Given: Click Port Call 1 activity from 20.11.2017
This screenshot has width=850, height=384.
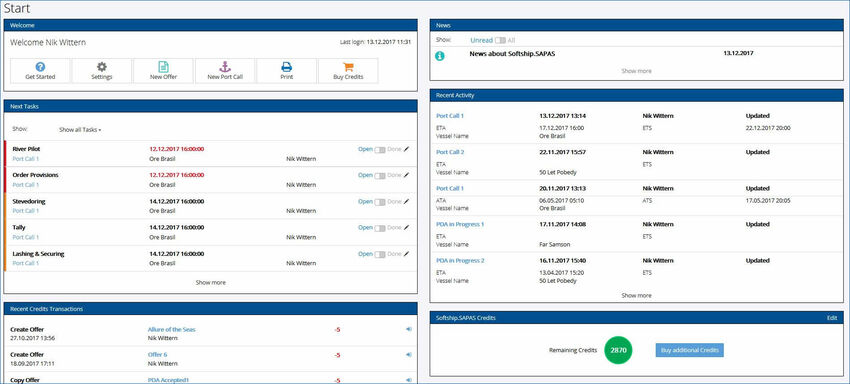Looking at the screenshot, I should pyautogui.click(x=450, y=188).
